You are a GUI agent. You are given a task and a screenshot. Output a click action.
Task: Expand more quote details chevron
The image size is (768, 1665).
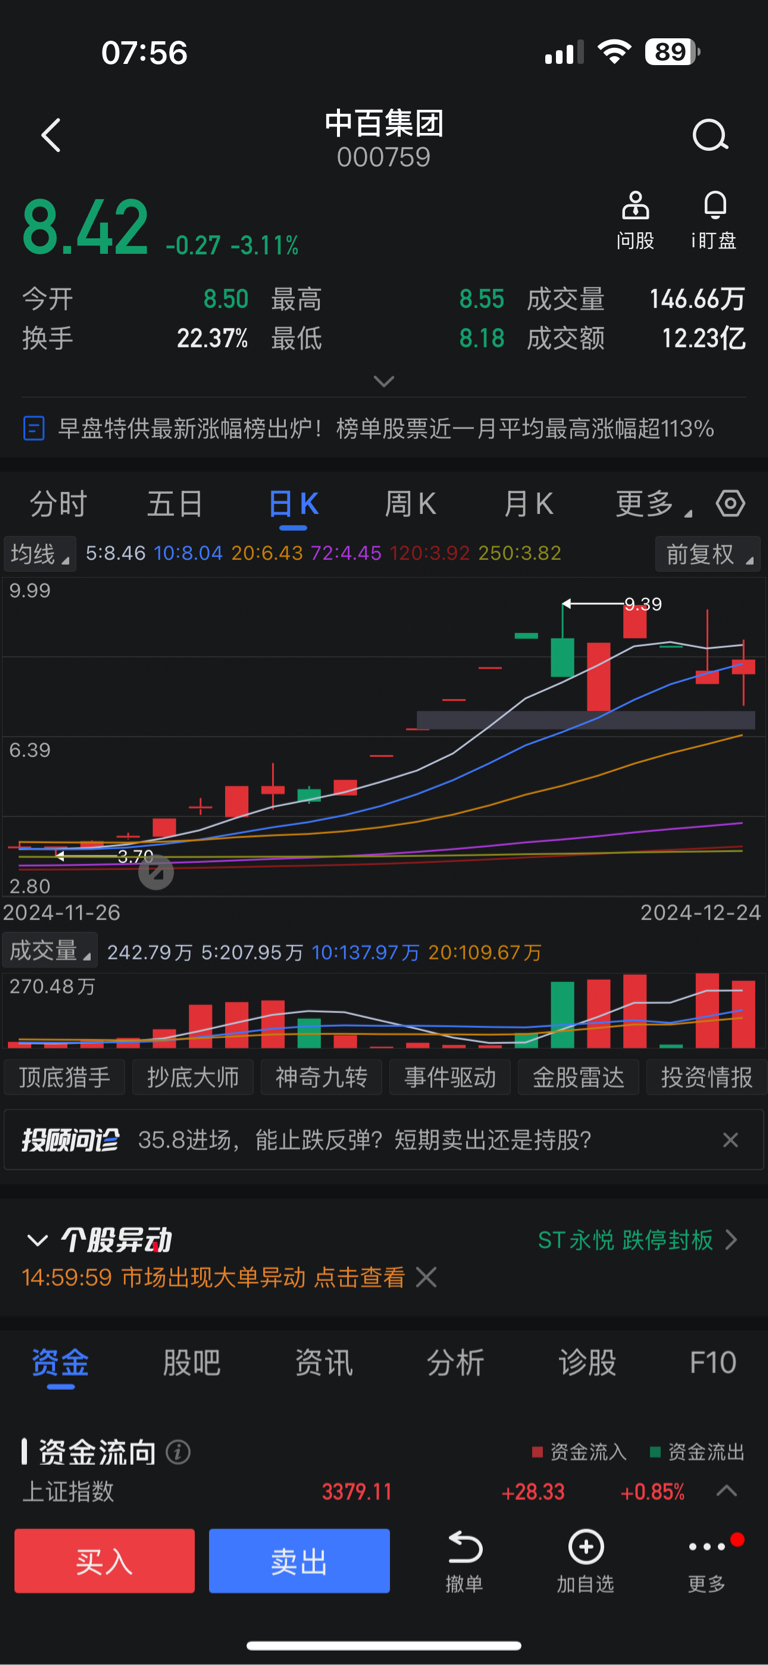(x=384, y=381)
